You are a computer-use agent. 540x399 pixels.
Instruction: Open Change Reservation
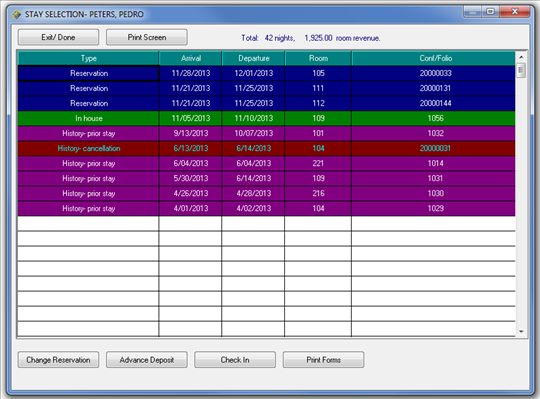click(58, 360)
